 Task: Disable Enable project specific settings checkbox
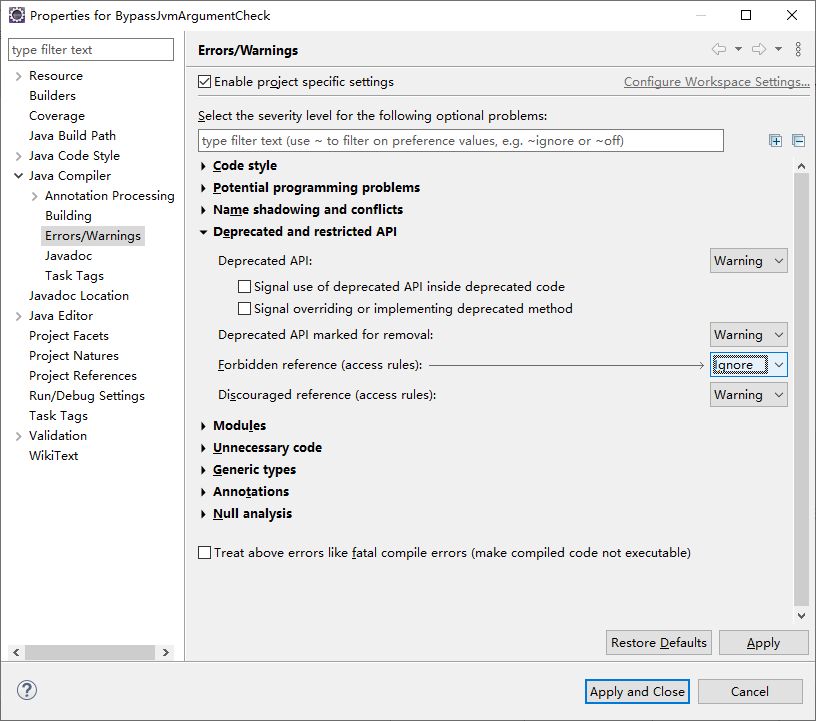click(205, 82)
